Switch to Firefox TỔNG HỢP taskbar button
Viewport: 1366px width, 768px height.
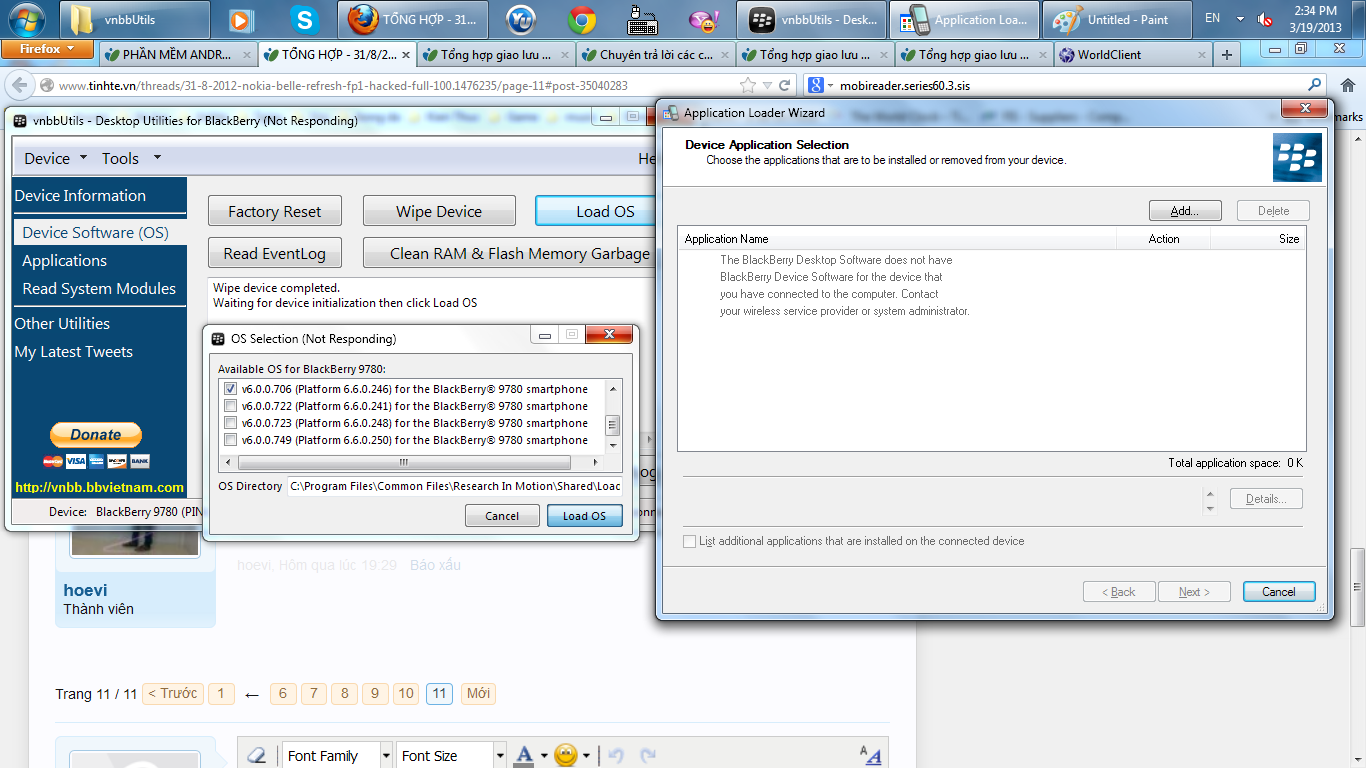click(x=413, y=19)
